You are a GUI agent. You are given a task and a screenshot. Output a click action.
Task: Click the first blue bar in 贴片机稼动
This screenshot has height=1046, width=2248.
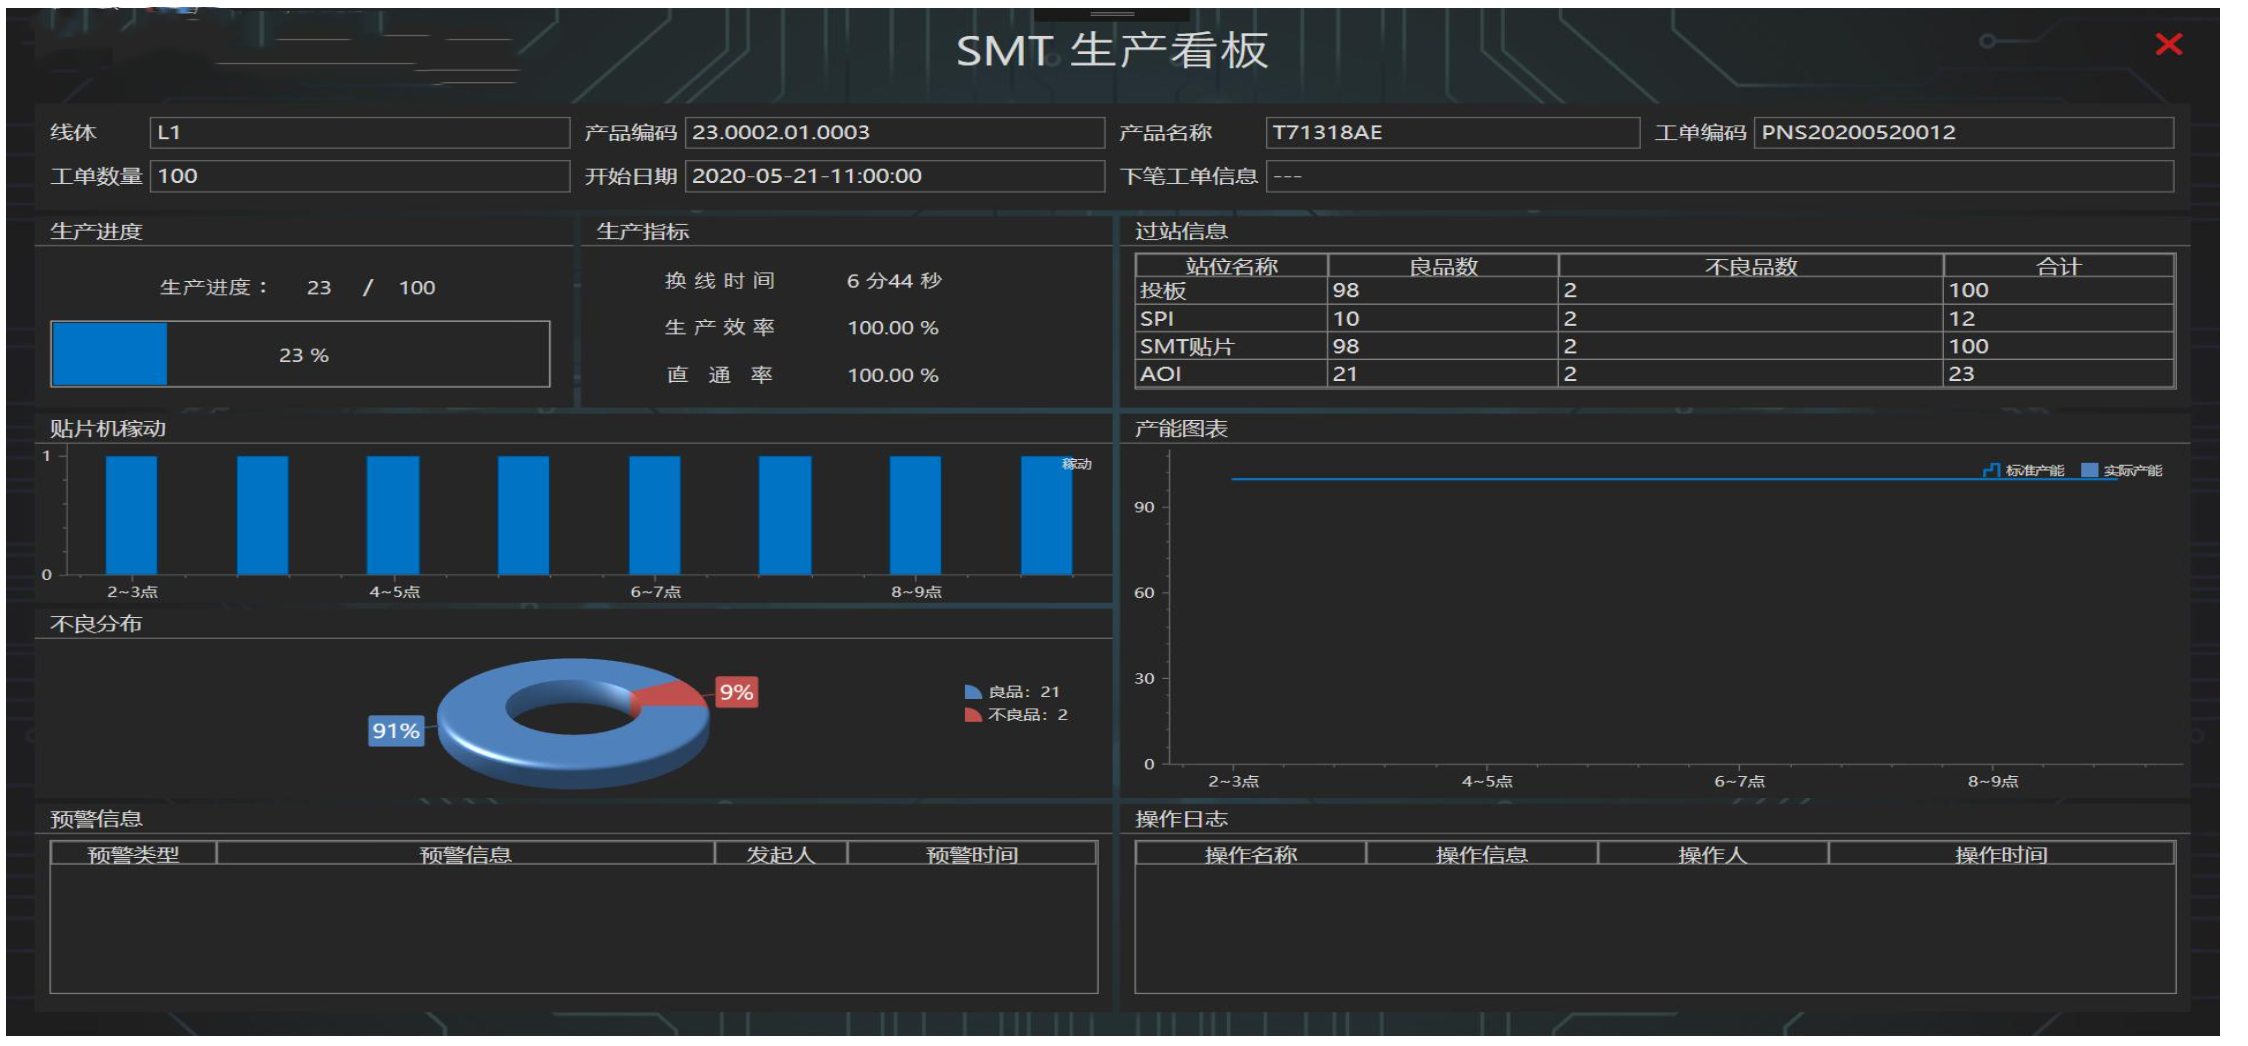[131, 515]
